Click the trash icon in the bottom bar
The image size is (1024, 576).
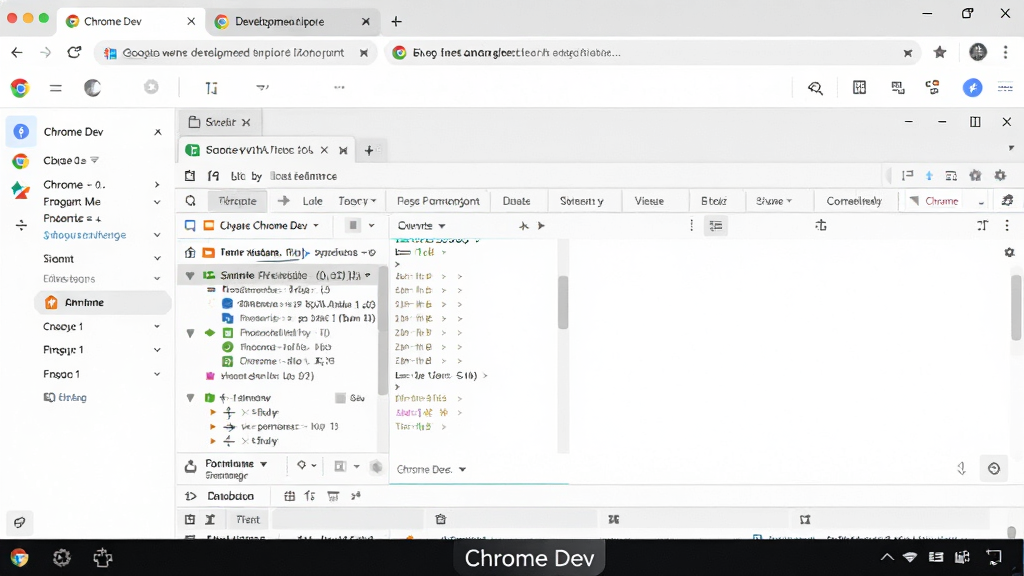pos(441,519)
